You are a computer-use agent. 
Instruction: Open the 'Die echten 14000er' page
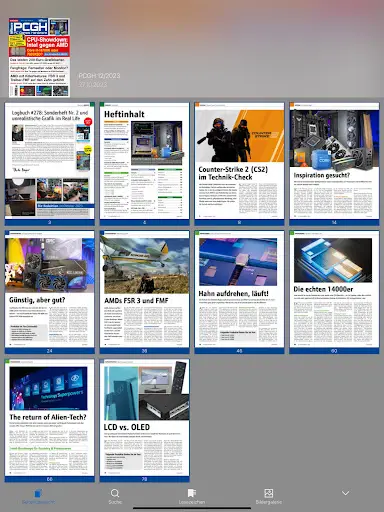(x=334, y=292)
